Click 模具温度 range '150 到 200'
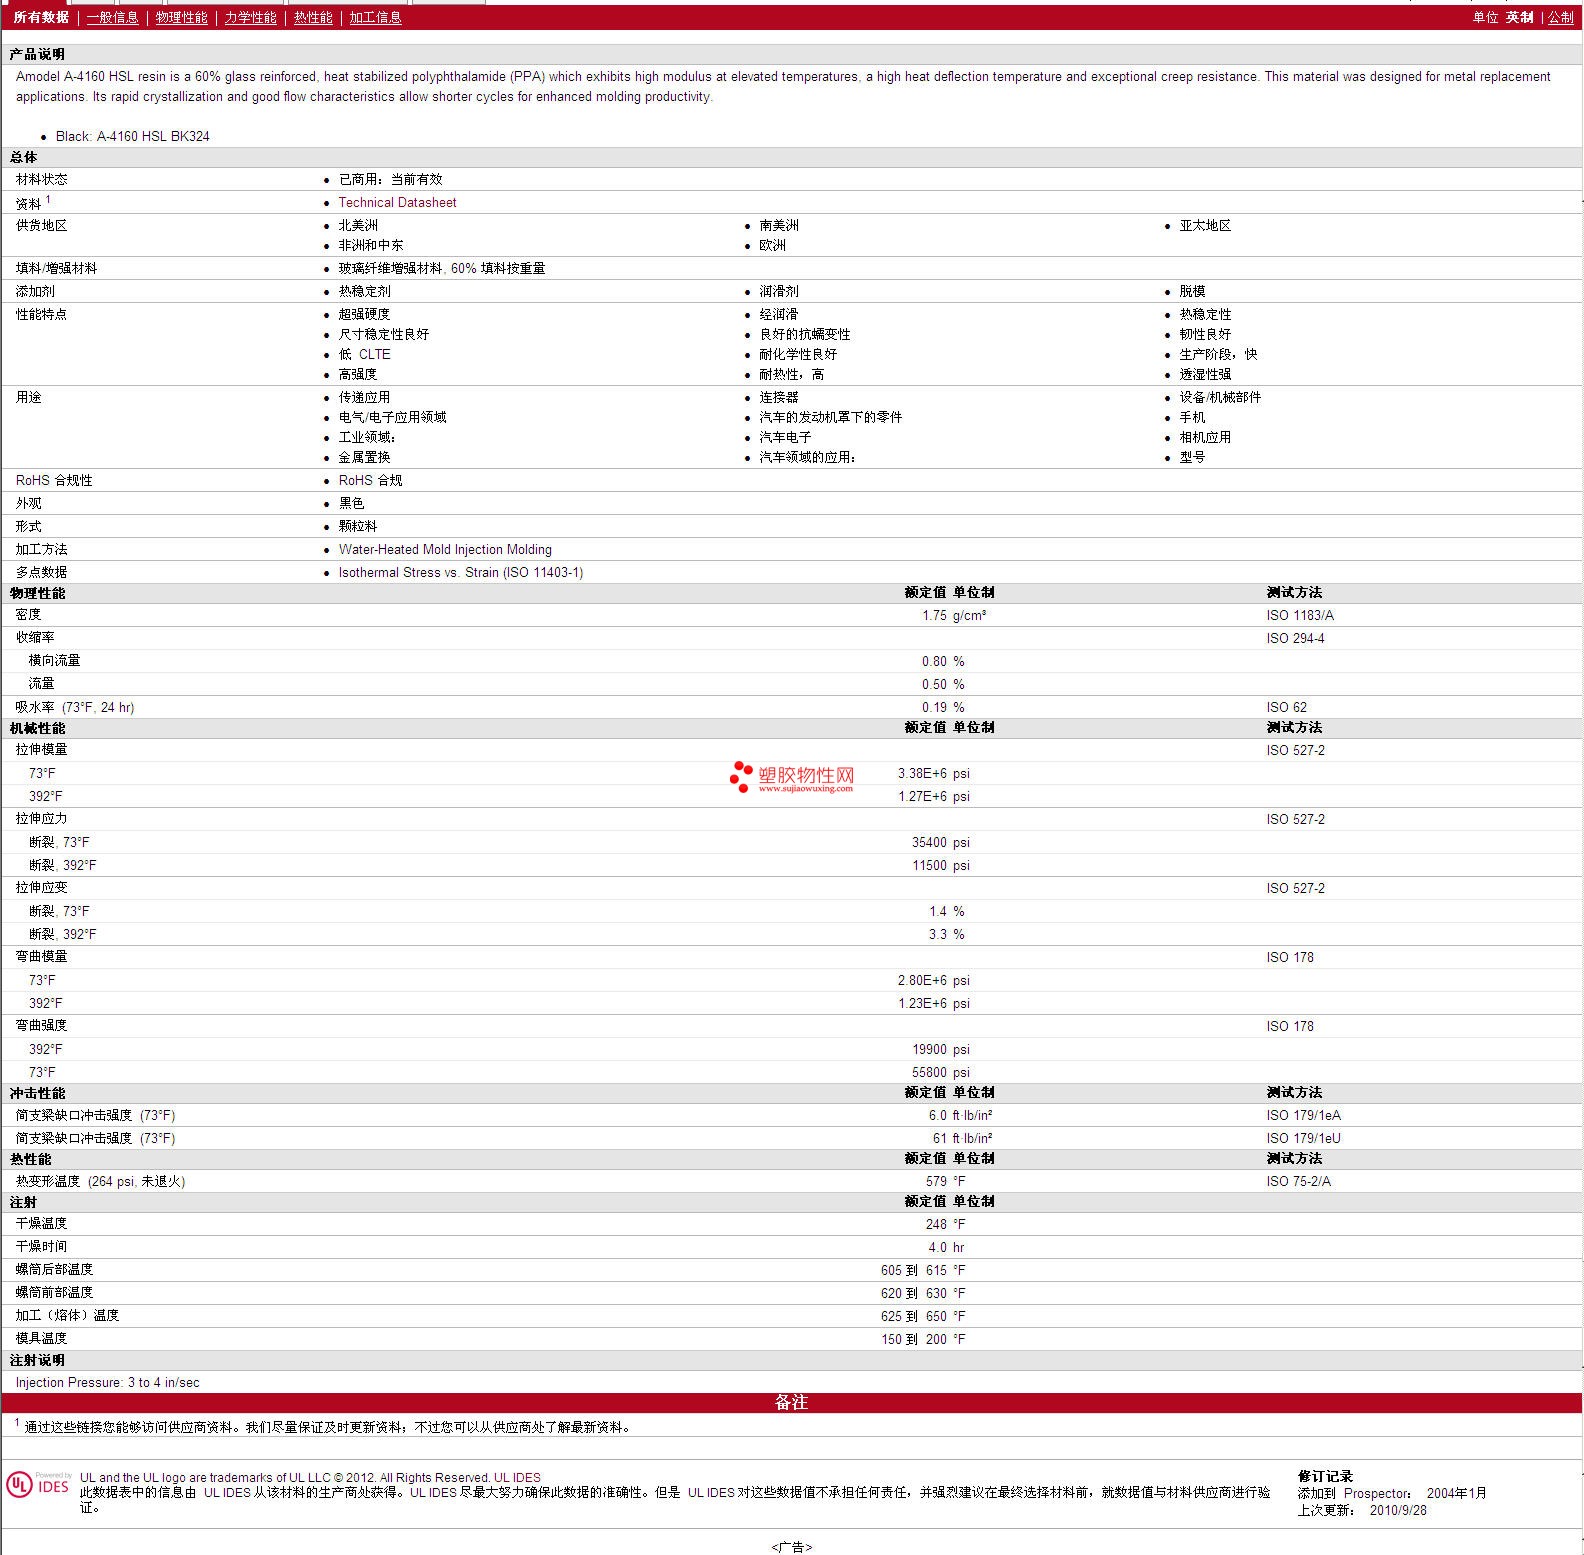This screenshot has height=1555, width=1584. point(914,1339)
